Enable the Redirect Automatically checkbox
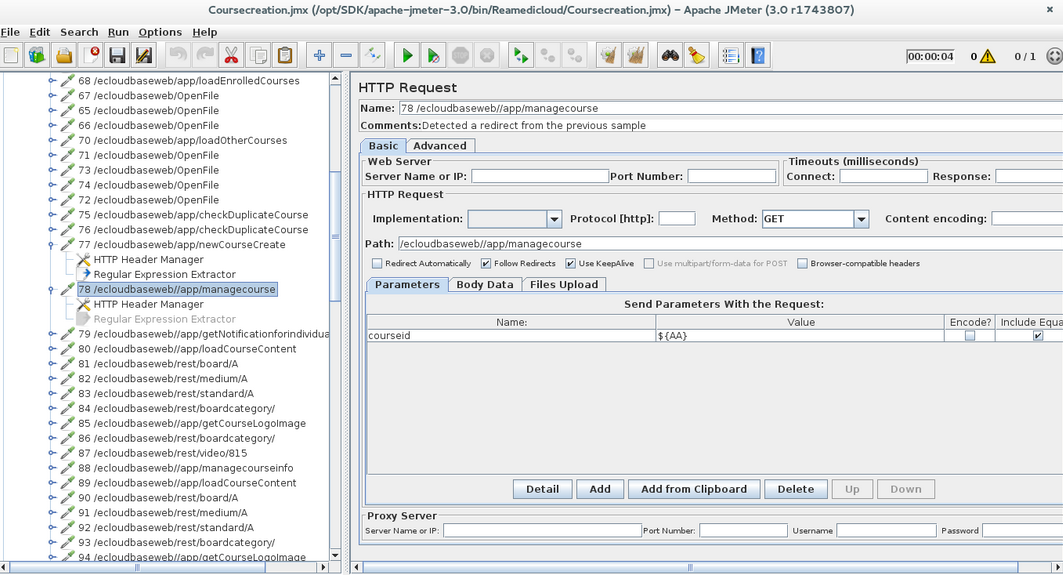The height and width of the screenshot is (575, 1063). (377, 264)
